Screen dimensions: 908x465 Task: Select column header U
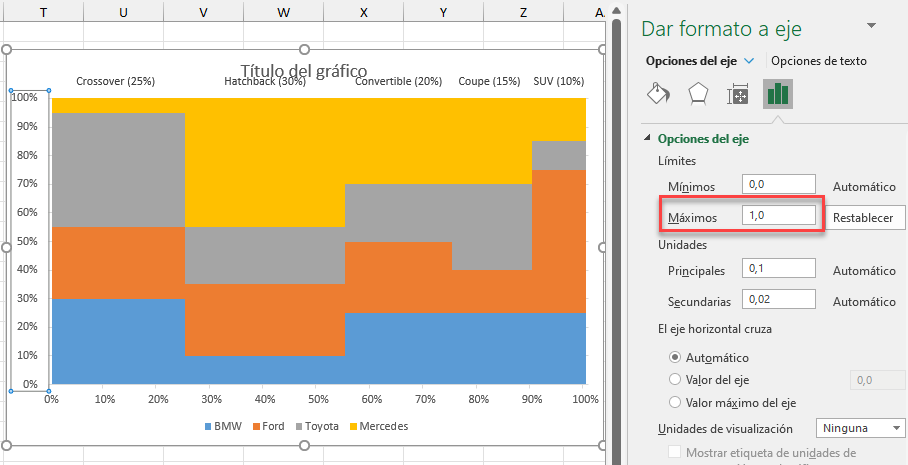pyautogui.click(x=123, y=12)
